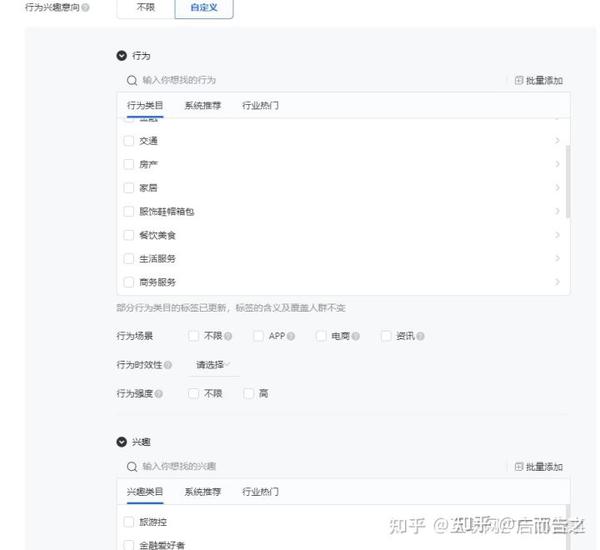The width and height of the screenshot is (600, 550).
Task: Switch to 系统推荐 tab under 兴趣
Action: pos(203,492)
